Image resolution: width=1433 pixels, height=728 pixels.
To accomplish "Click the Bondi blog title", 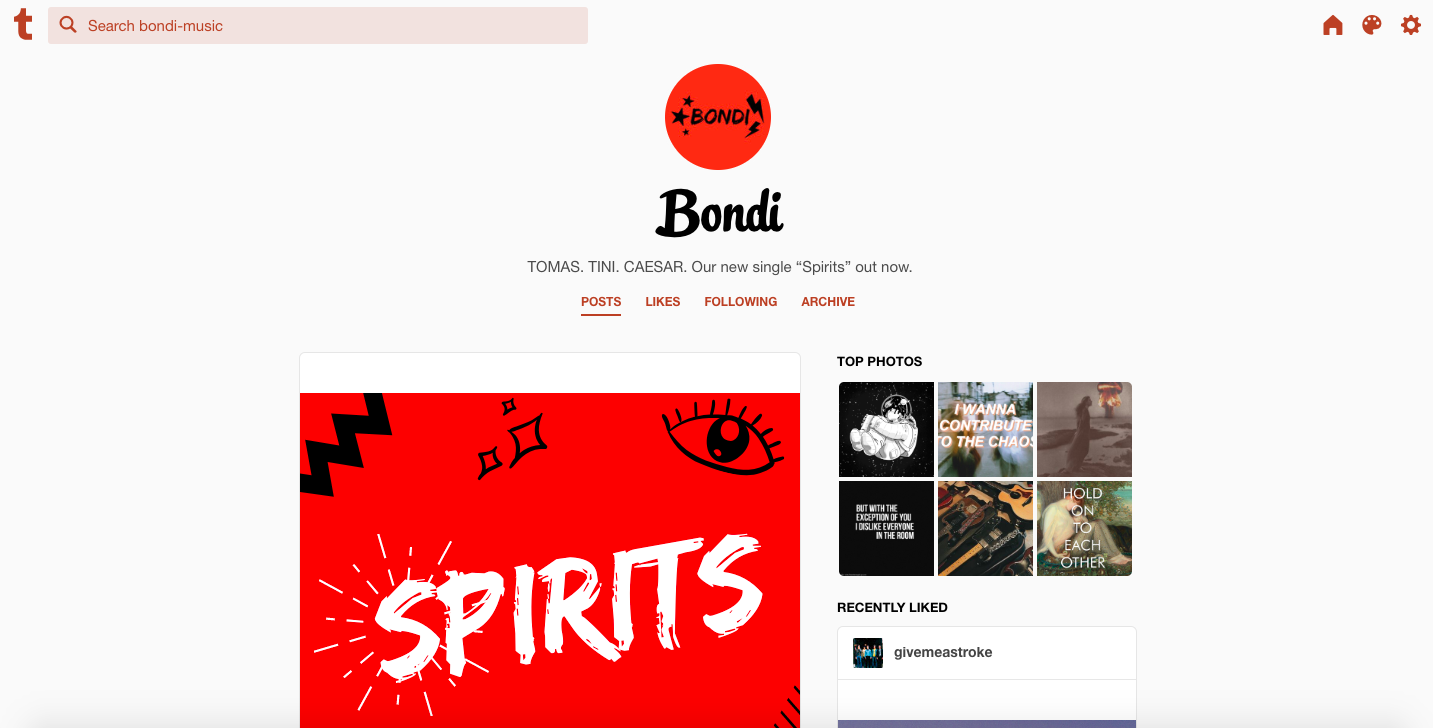I will (x=719, y=213).
